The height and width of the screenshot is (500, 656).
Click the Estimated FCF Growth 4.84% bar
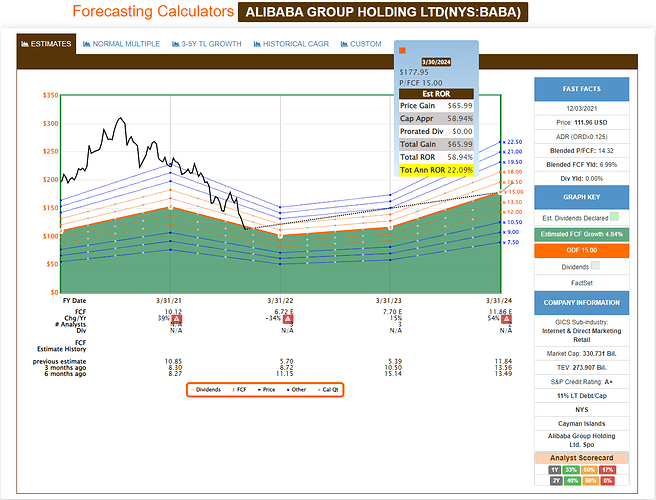point(582,234)
